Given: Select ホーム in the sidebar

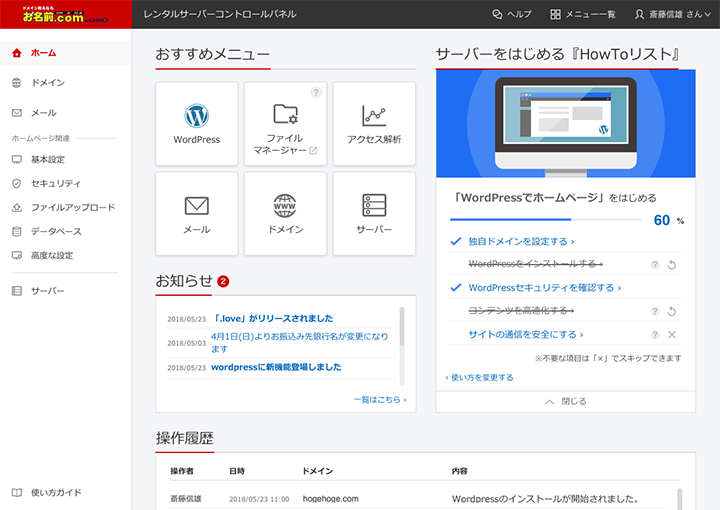Looking at the screenshot, I should point(65,53).
